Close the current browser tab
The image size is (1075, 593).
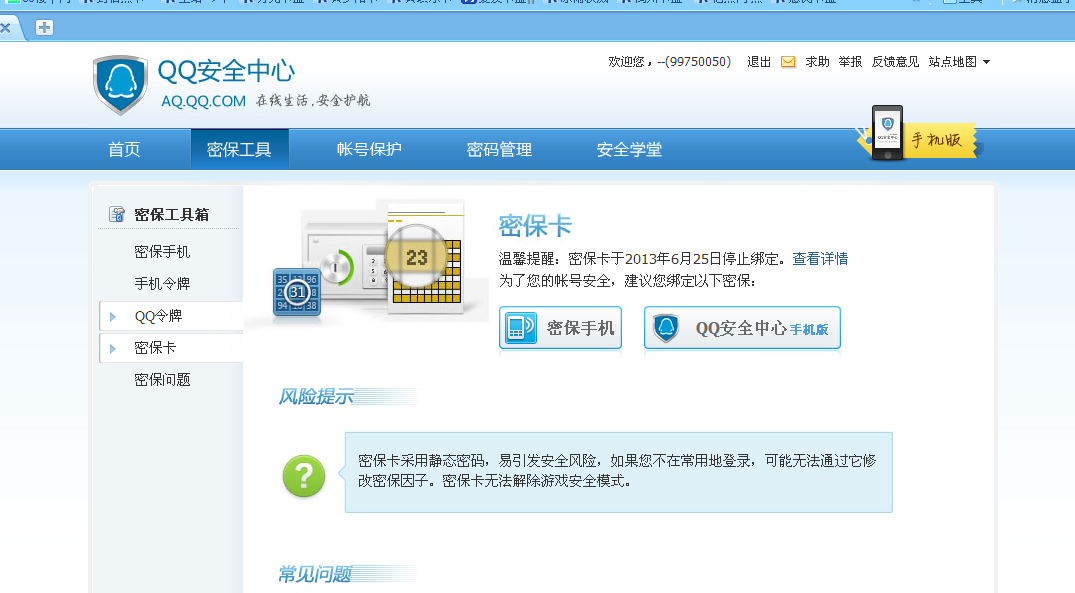point(5,28)
